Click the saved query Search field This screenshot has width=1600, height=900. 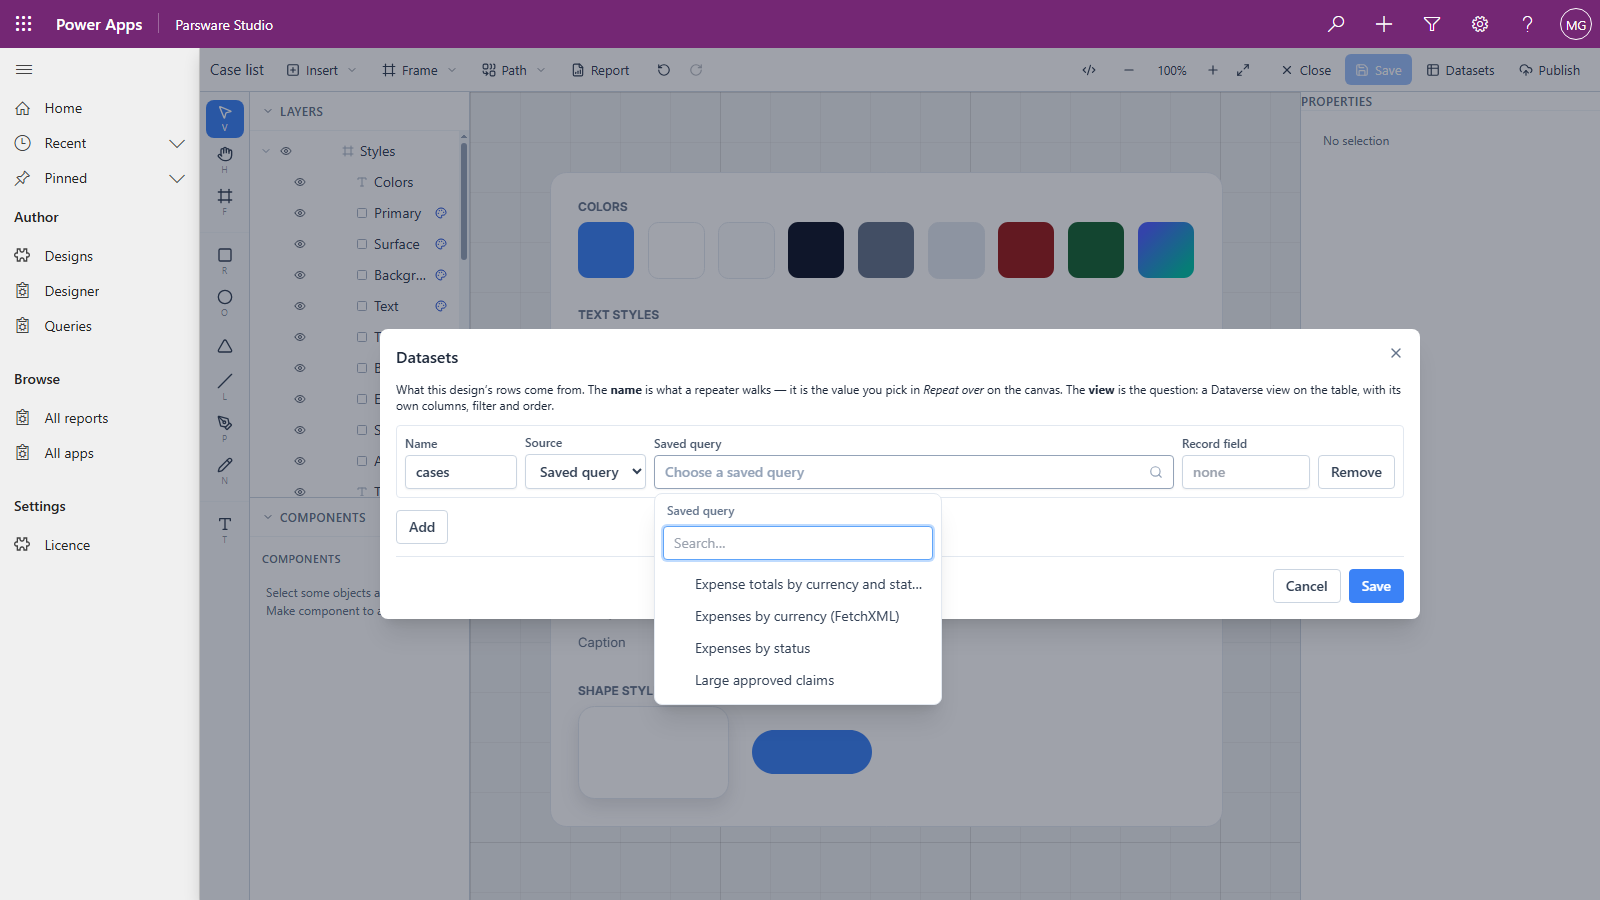pyautogui.click(x=798, y=543)
